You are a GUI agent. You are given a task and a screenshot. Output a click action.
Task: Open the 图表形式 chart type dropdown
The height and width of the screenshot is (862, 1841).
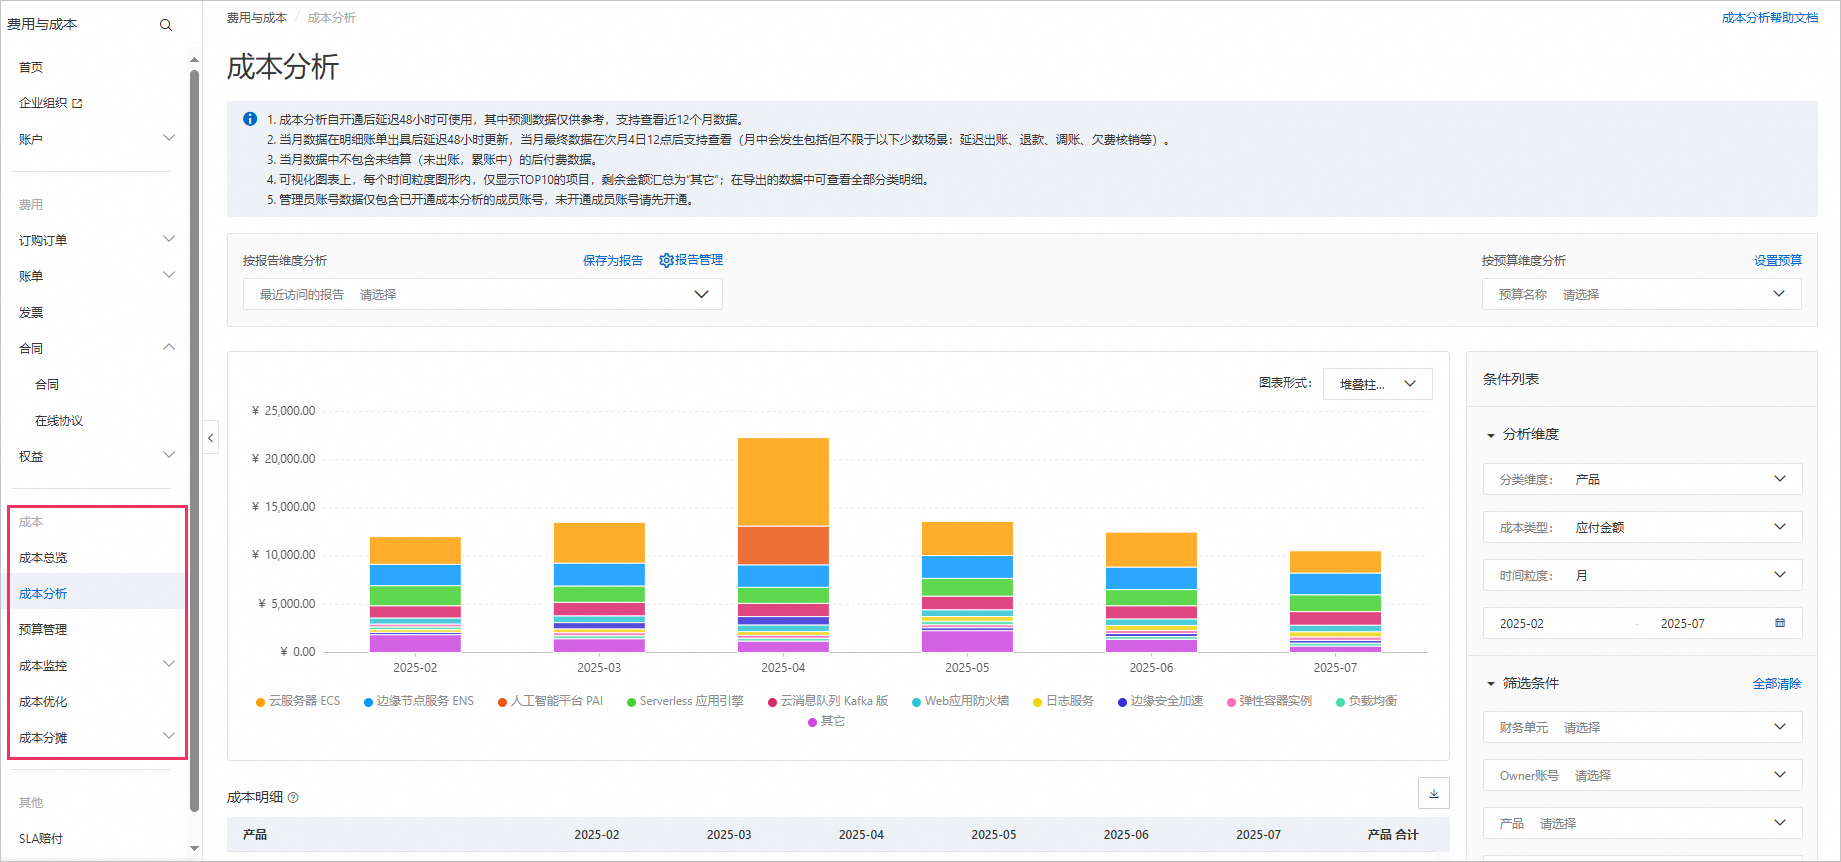pyautogui.click(x=1377, y=384)
